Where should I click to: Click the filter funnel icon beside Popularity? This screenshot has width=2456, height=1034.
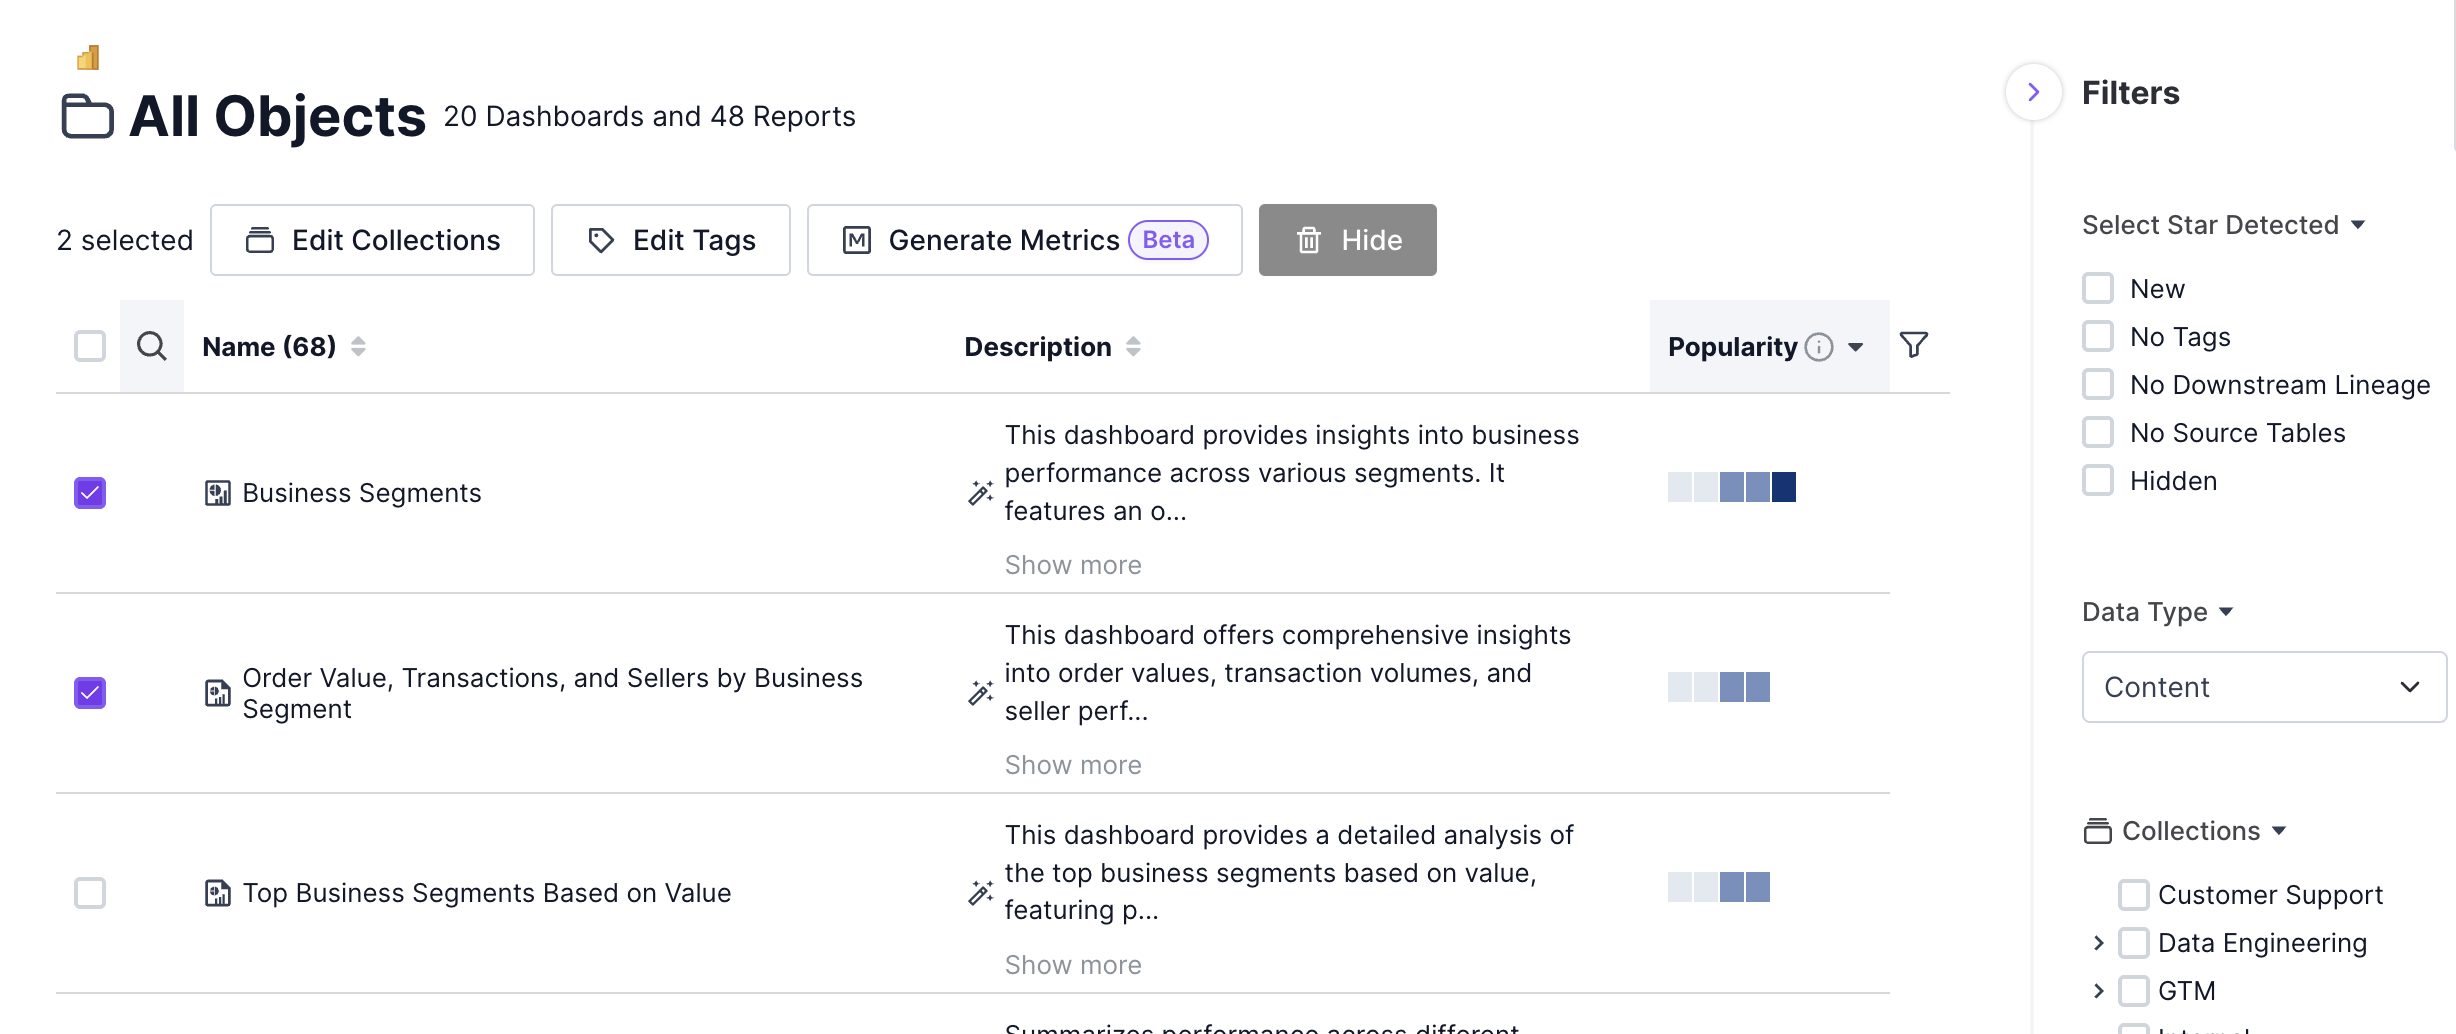click(1913, 346)
